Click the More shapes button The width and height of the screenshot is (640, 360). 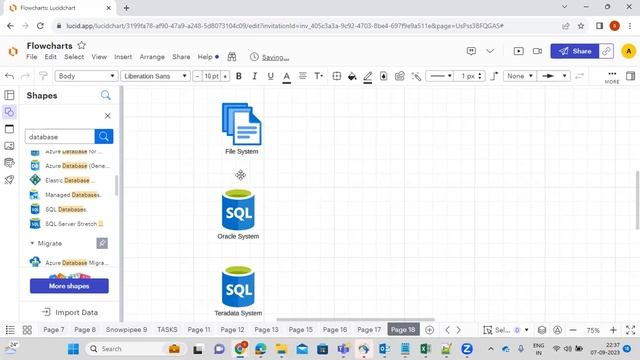(x=69, y=286)
